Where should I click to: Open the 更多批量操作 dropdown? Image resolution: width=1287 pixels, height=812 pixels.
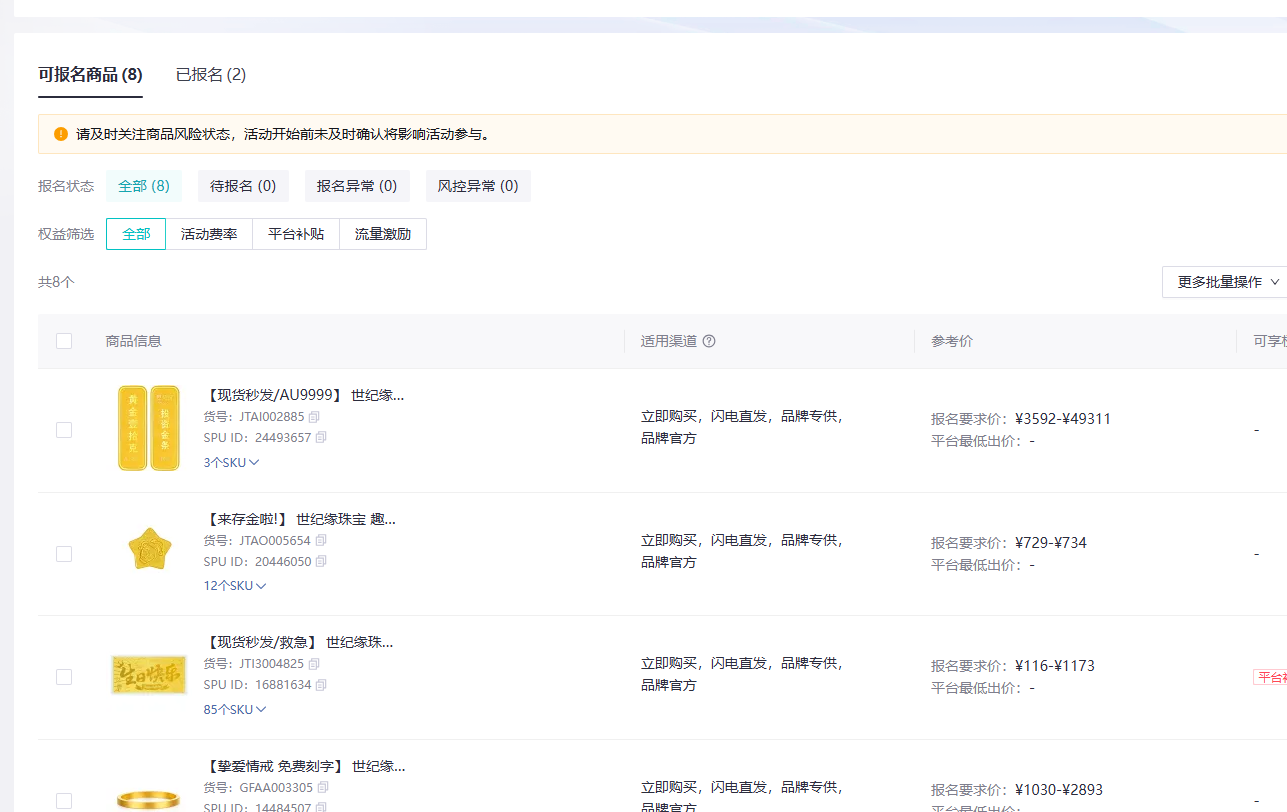tap(1227, 282)
